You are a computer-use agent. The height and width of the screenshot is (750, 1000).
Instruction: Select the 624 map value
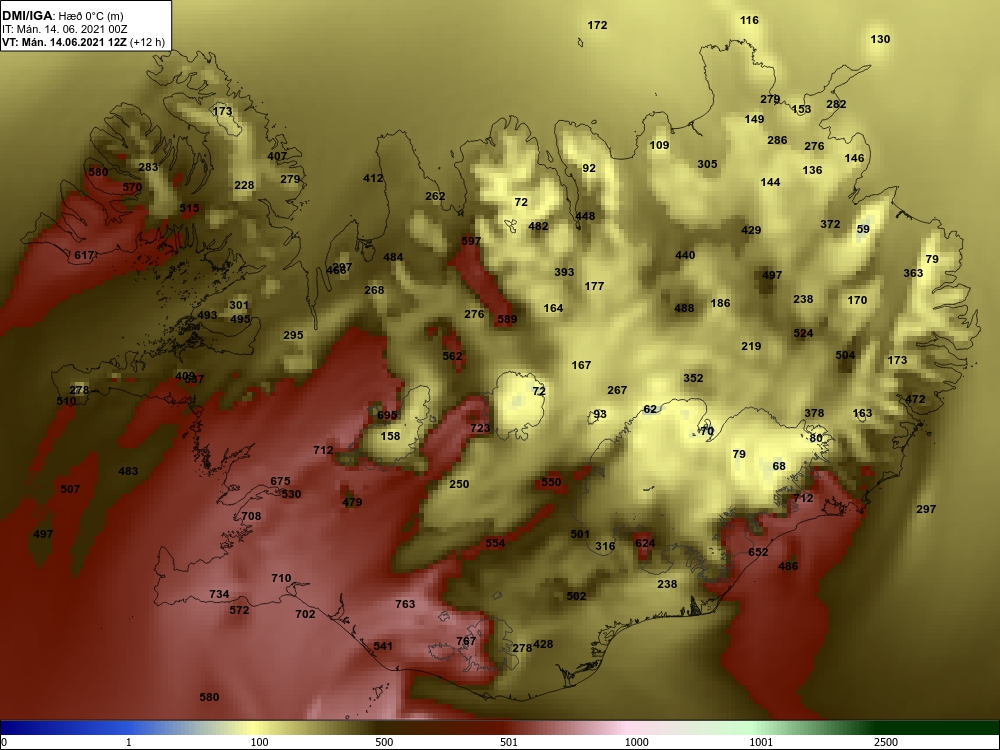point(645,543)
